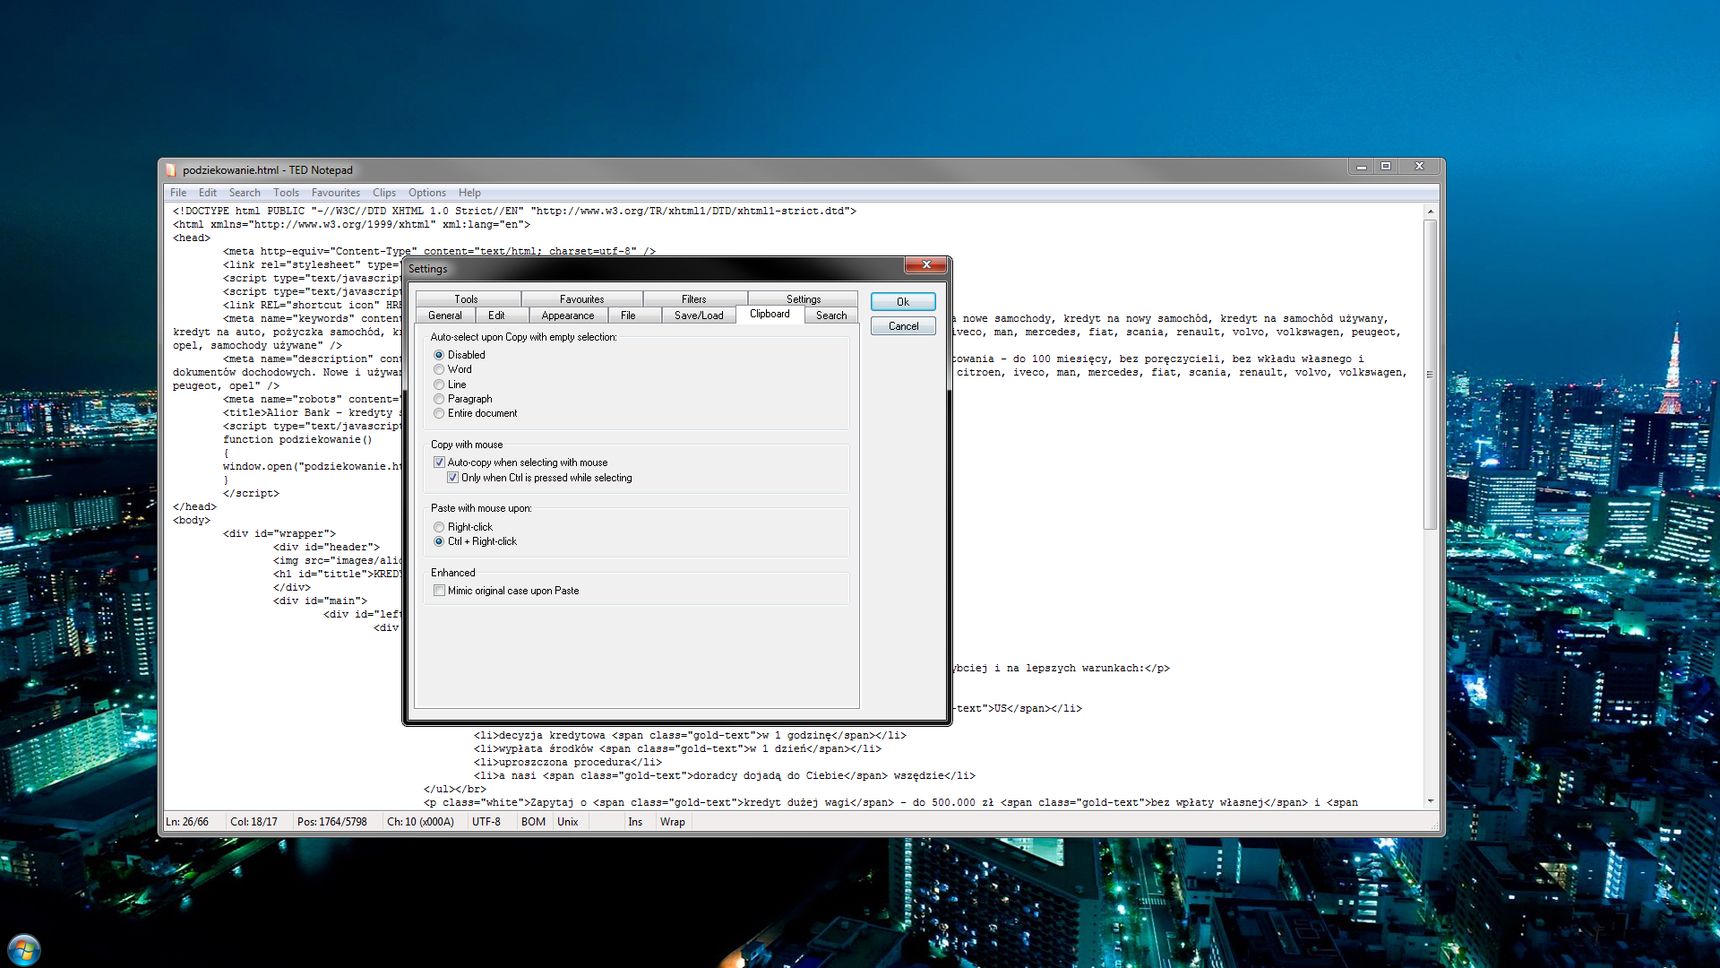Click the Windows Start orb
This screenshot has height=968, width=1720.
pyautogui.click(x=23, y=949)
